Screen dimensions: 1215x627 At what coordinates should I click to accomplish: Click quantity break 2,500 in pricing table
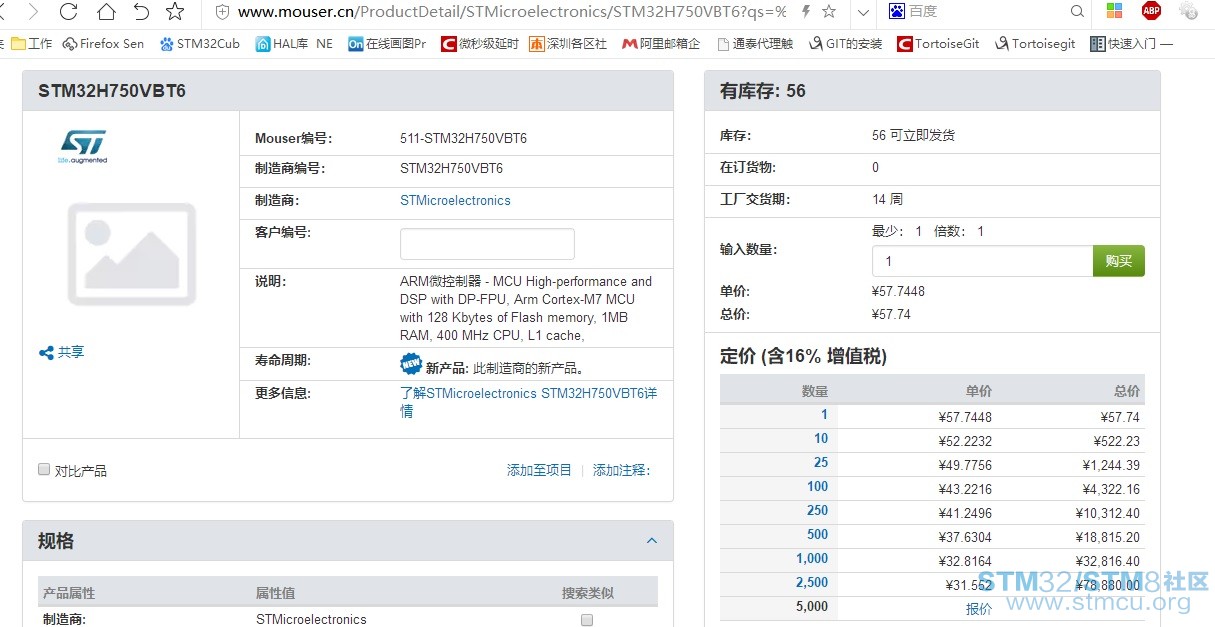point(812,582)
